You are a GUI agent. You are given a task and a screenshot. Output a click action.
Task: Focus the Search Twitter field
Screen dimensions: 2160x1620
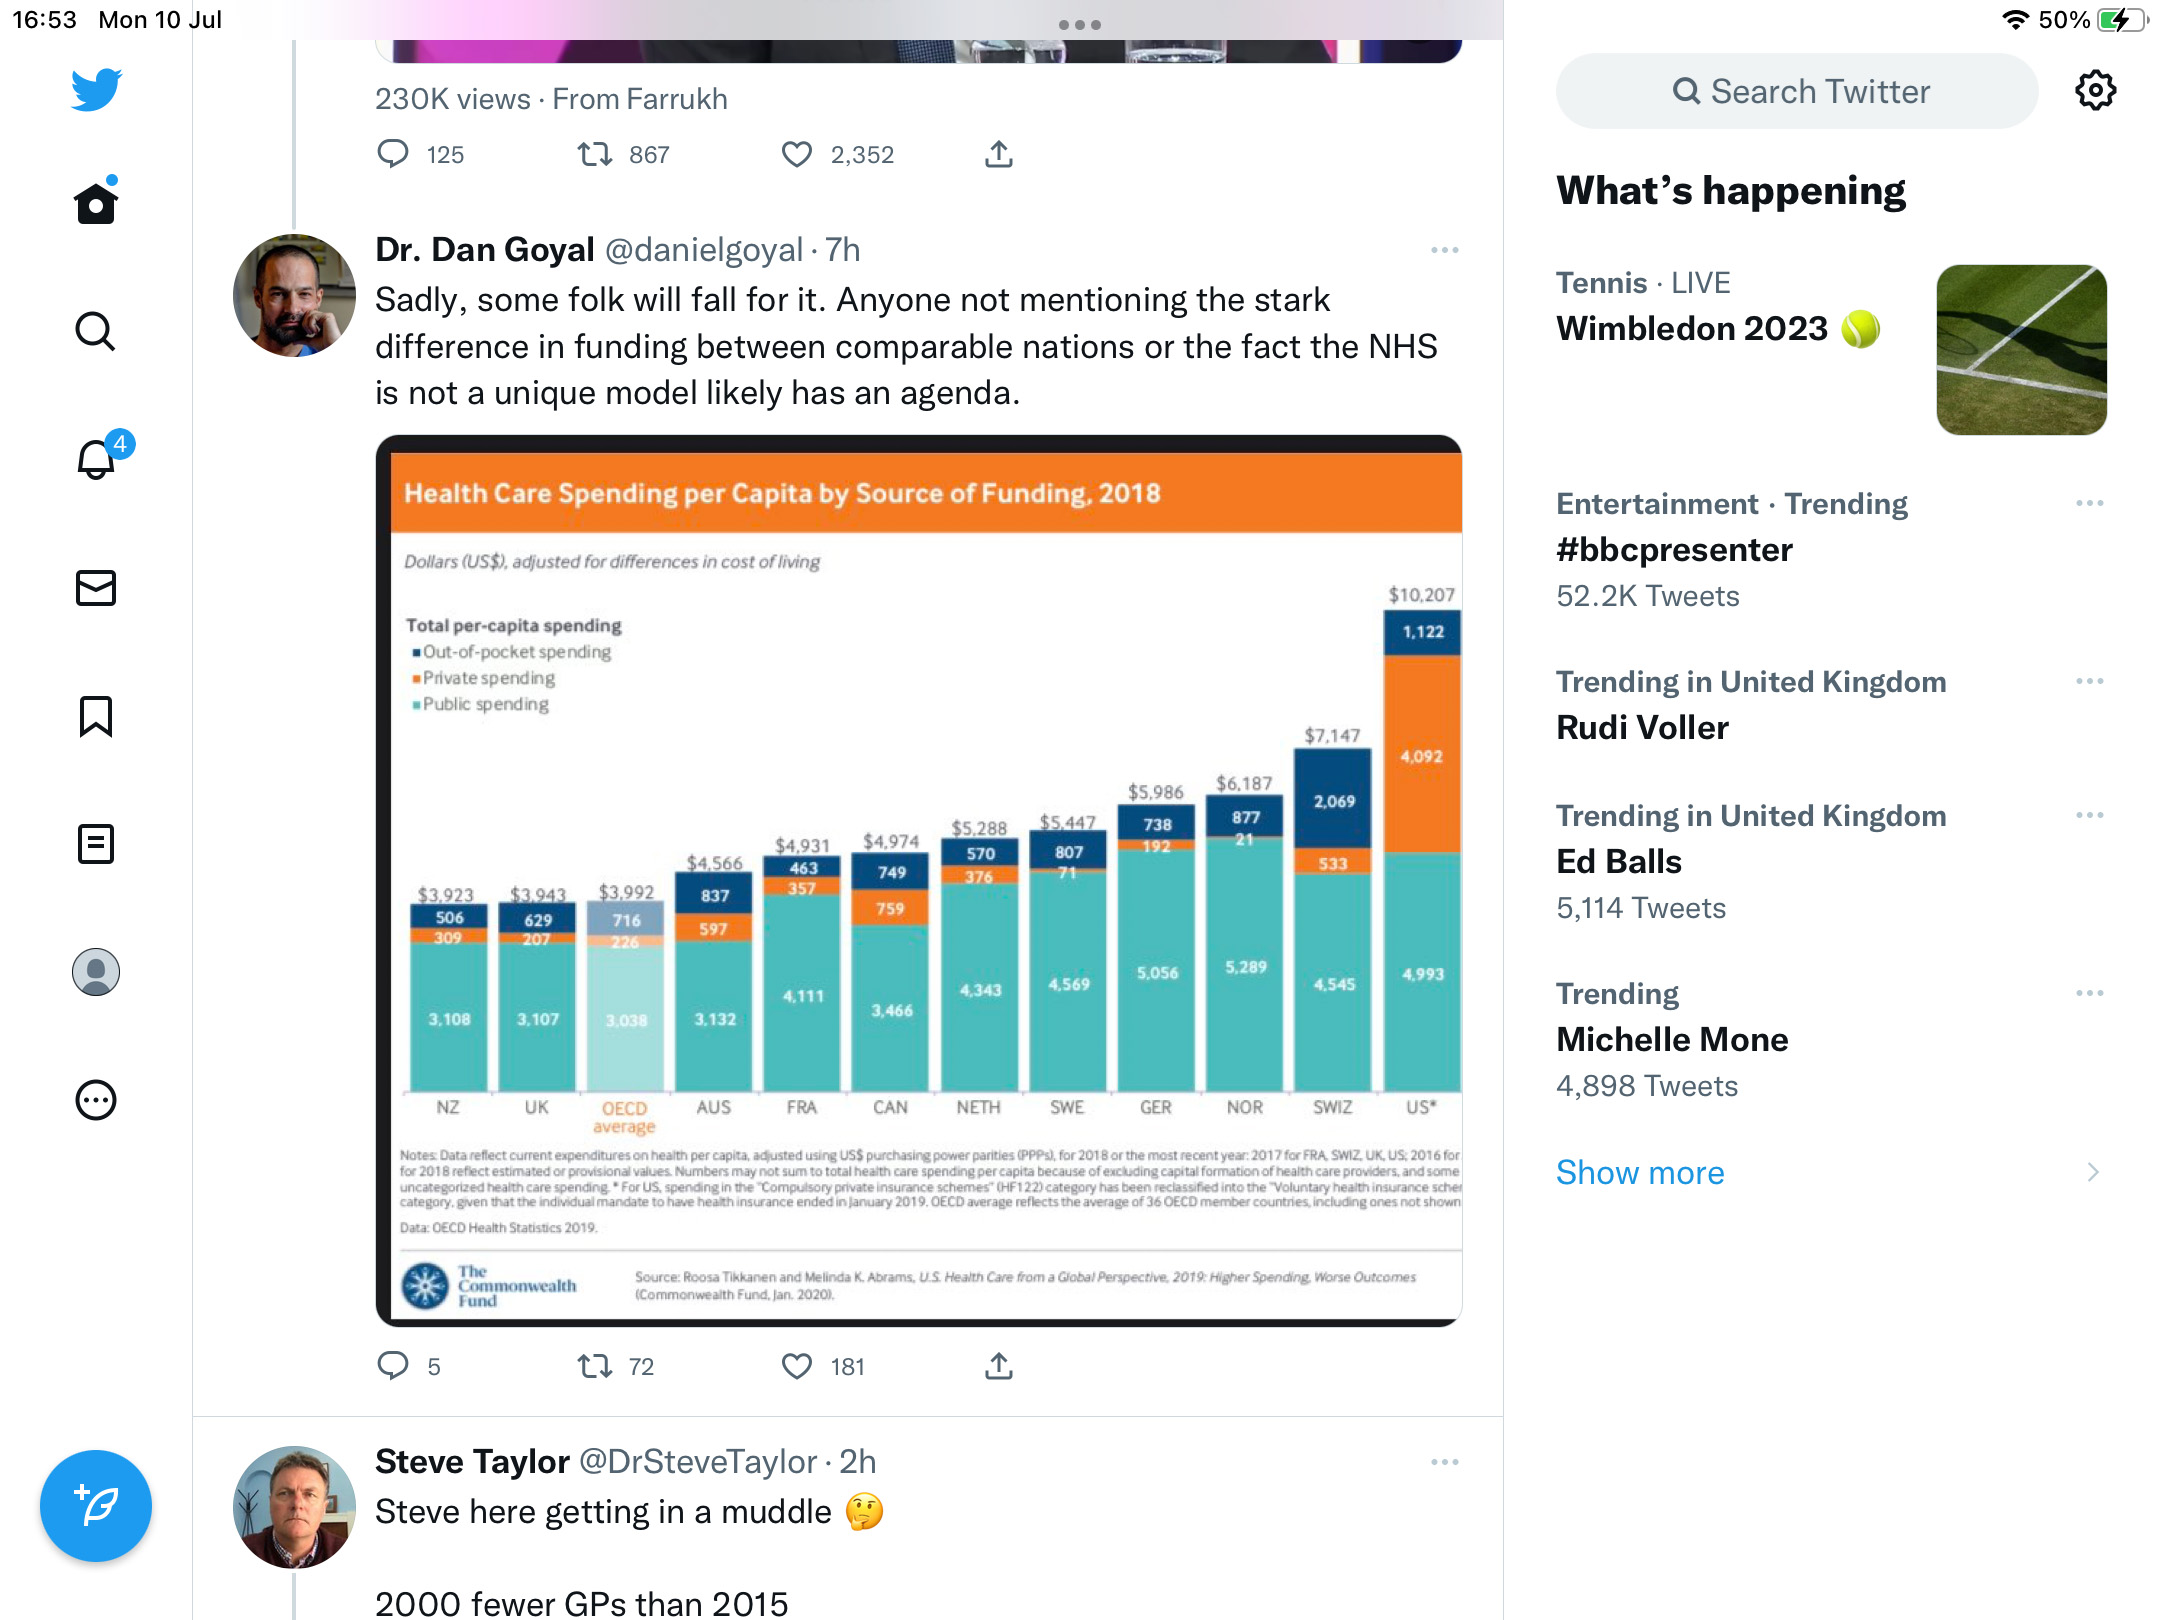pos(1797,91)
